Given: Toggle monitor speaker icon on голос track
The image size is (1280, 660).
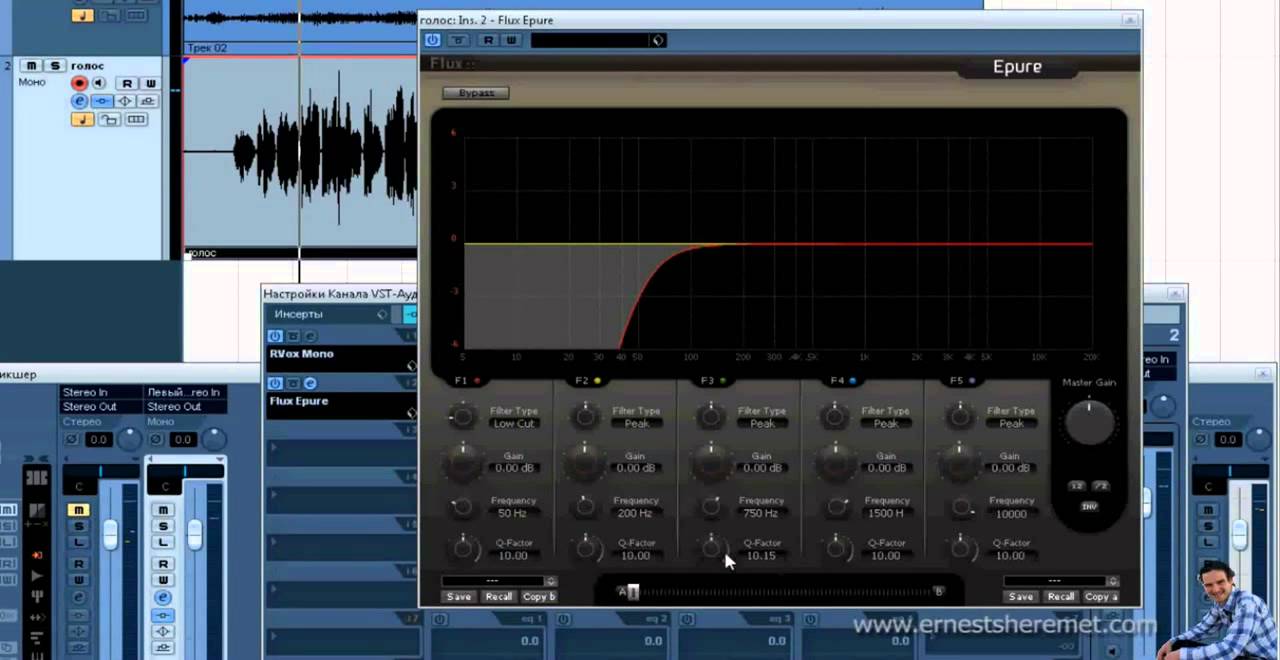Looking at the screenshot, I should click(x=99, y=83).
